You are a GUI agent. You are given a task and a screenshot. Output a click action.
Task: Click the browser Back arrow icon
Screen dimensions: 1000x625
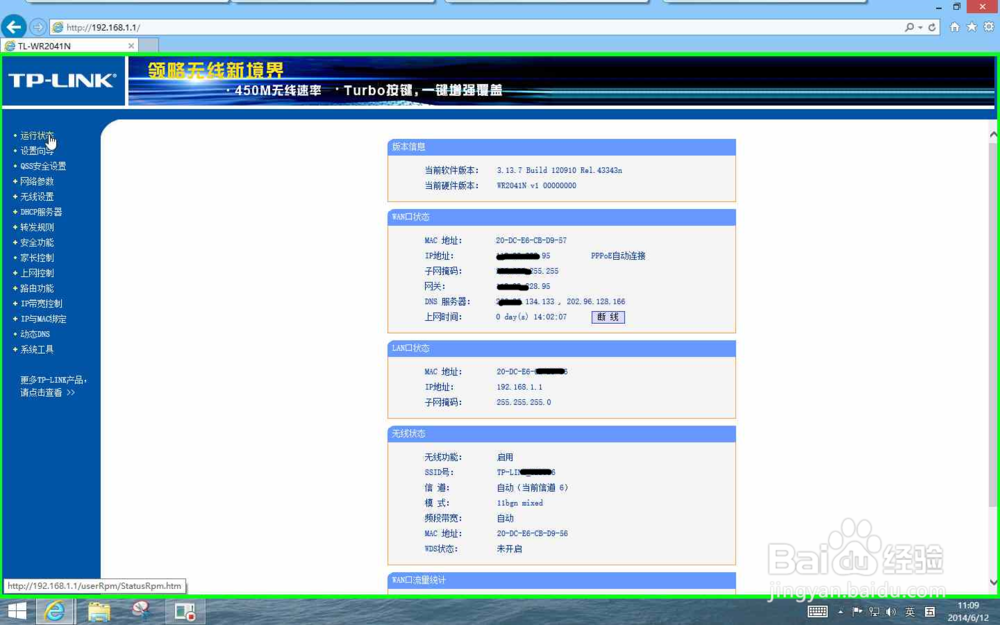point(13,25)
